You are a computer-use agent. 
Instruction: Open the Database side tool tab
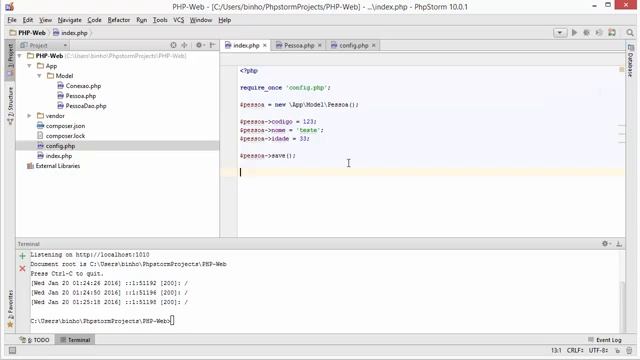coord(631,61)
